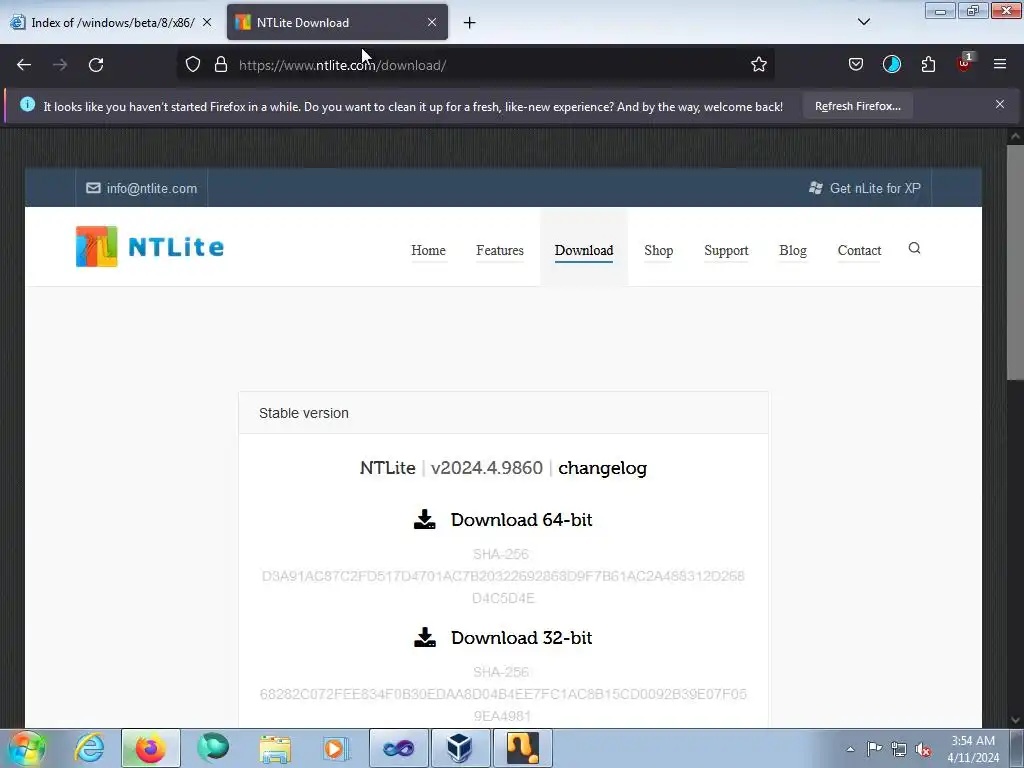Open the Blog menu item

point(793,250)
